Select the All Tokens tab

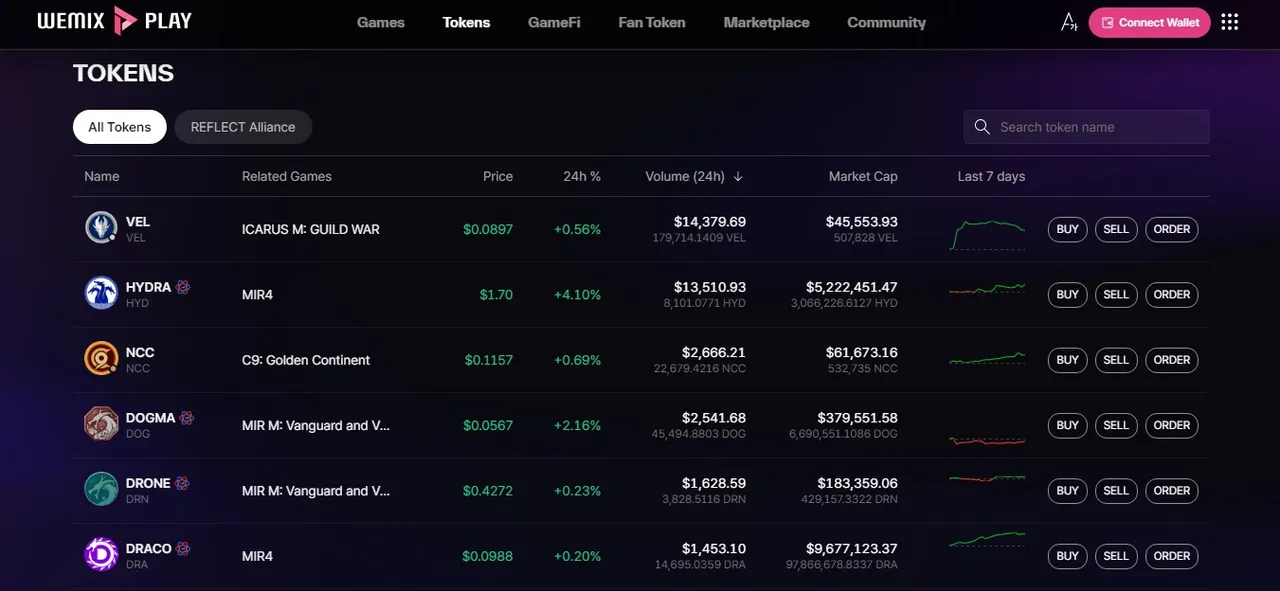point(120,127)
